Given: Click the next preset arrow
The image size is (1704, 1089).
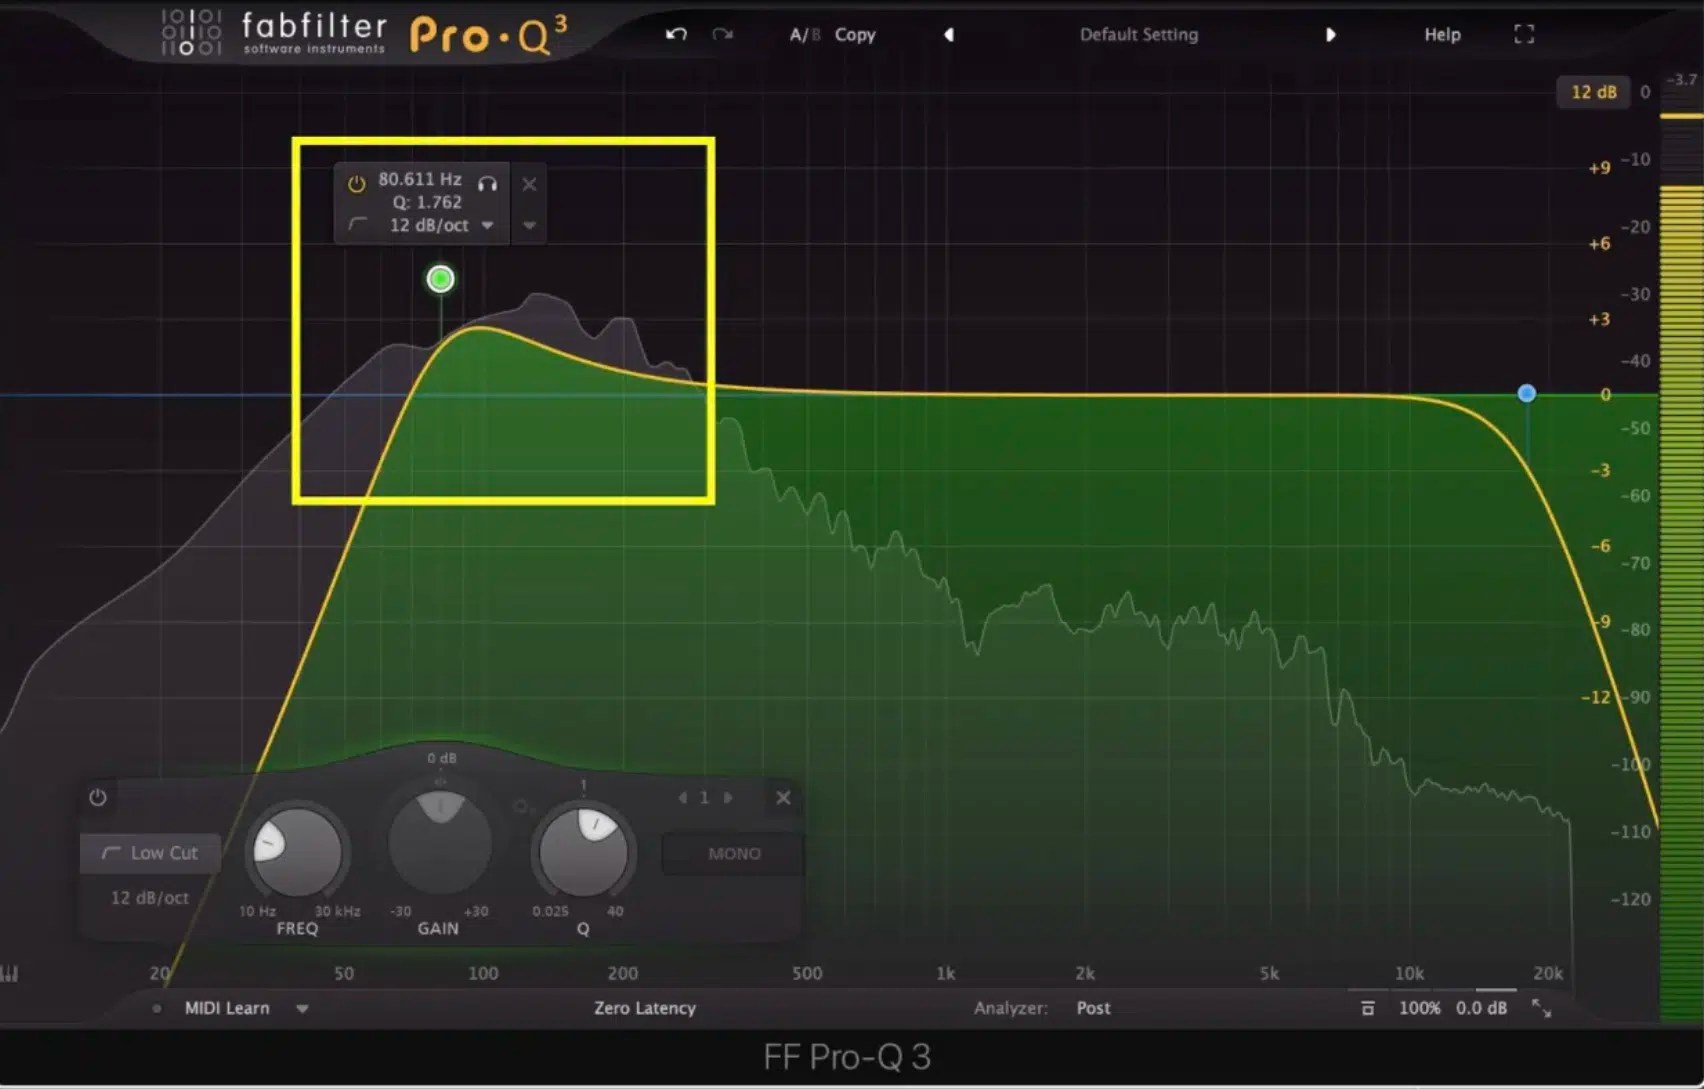Looking at the screenshot, I should pos(1331,34).
